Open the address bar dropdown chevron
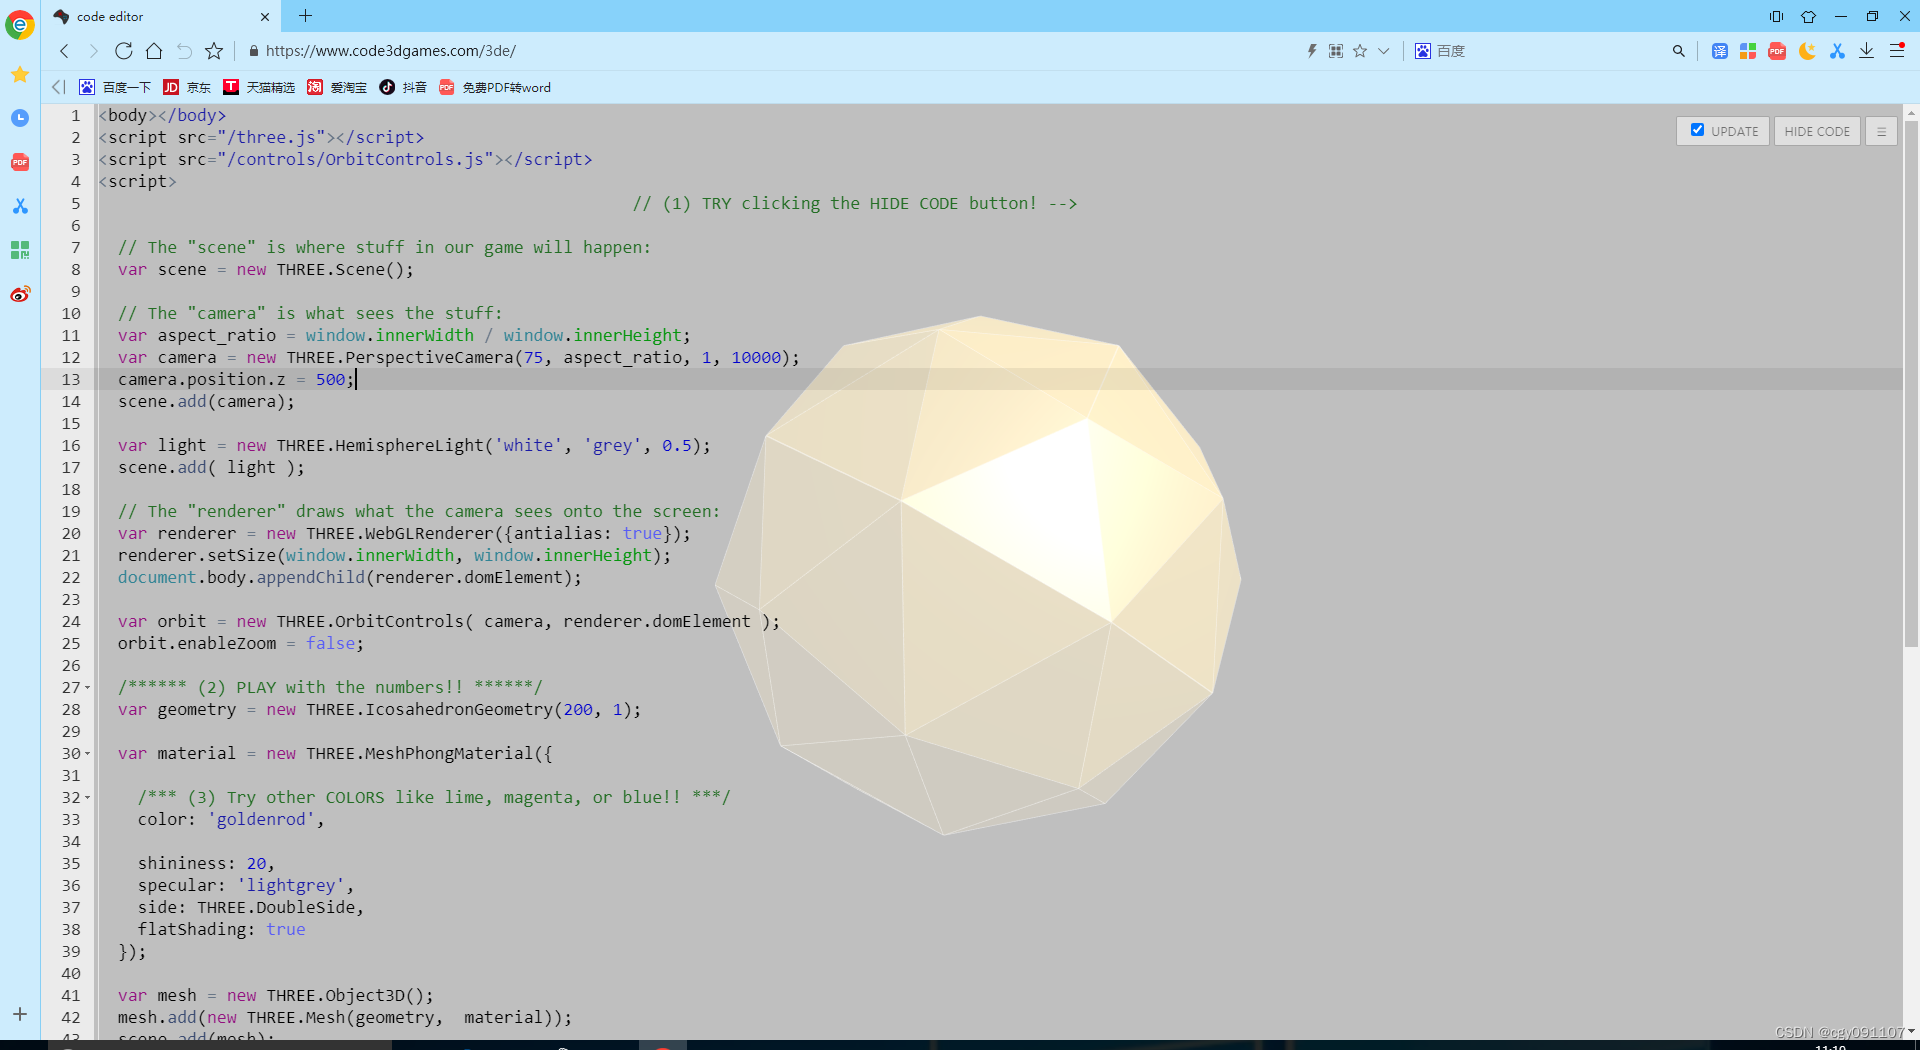The width and height of the screenshot is (1920, 1050). [x=1384, y=51]
